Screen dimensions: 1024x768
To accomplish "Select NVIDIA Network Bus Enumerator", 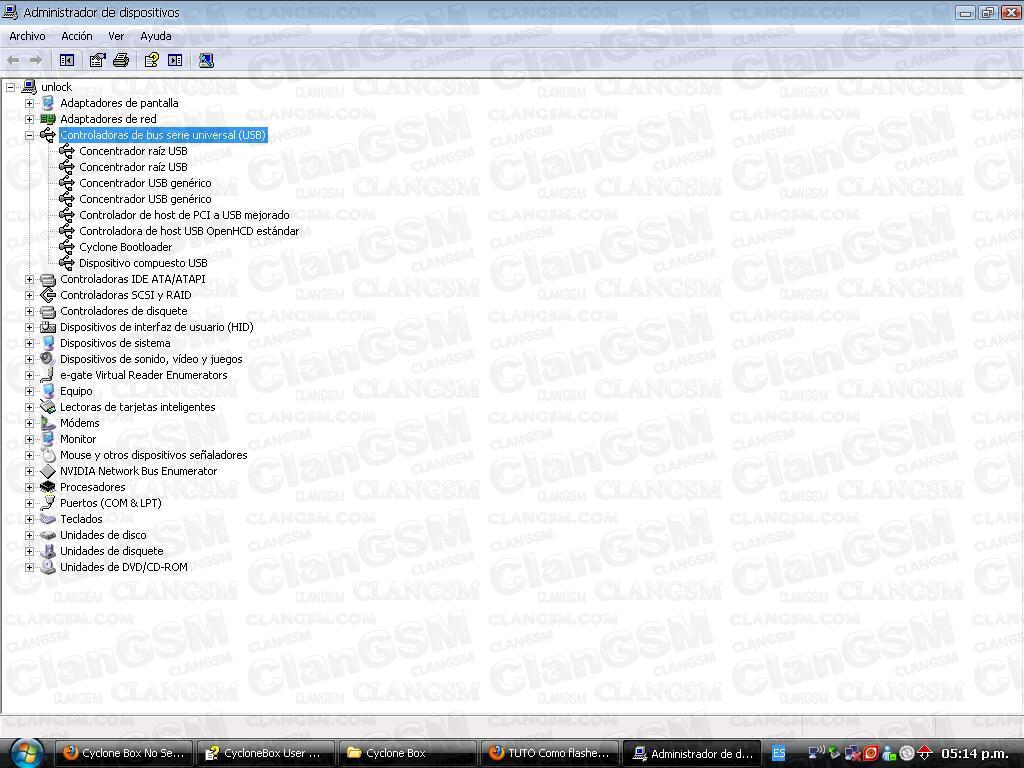I will click(x=138, y=471).
